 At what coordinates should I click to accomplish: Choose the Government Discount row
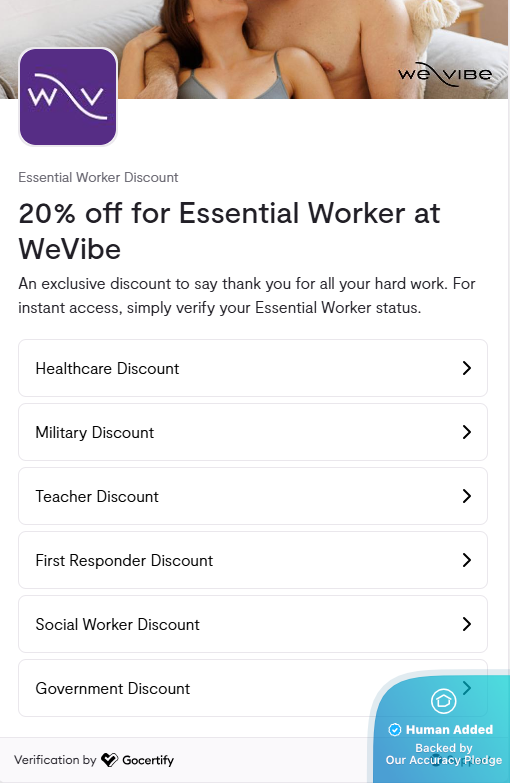pyautogui.click(x=253, y=688)
